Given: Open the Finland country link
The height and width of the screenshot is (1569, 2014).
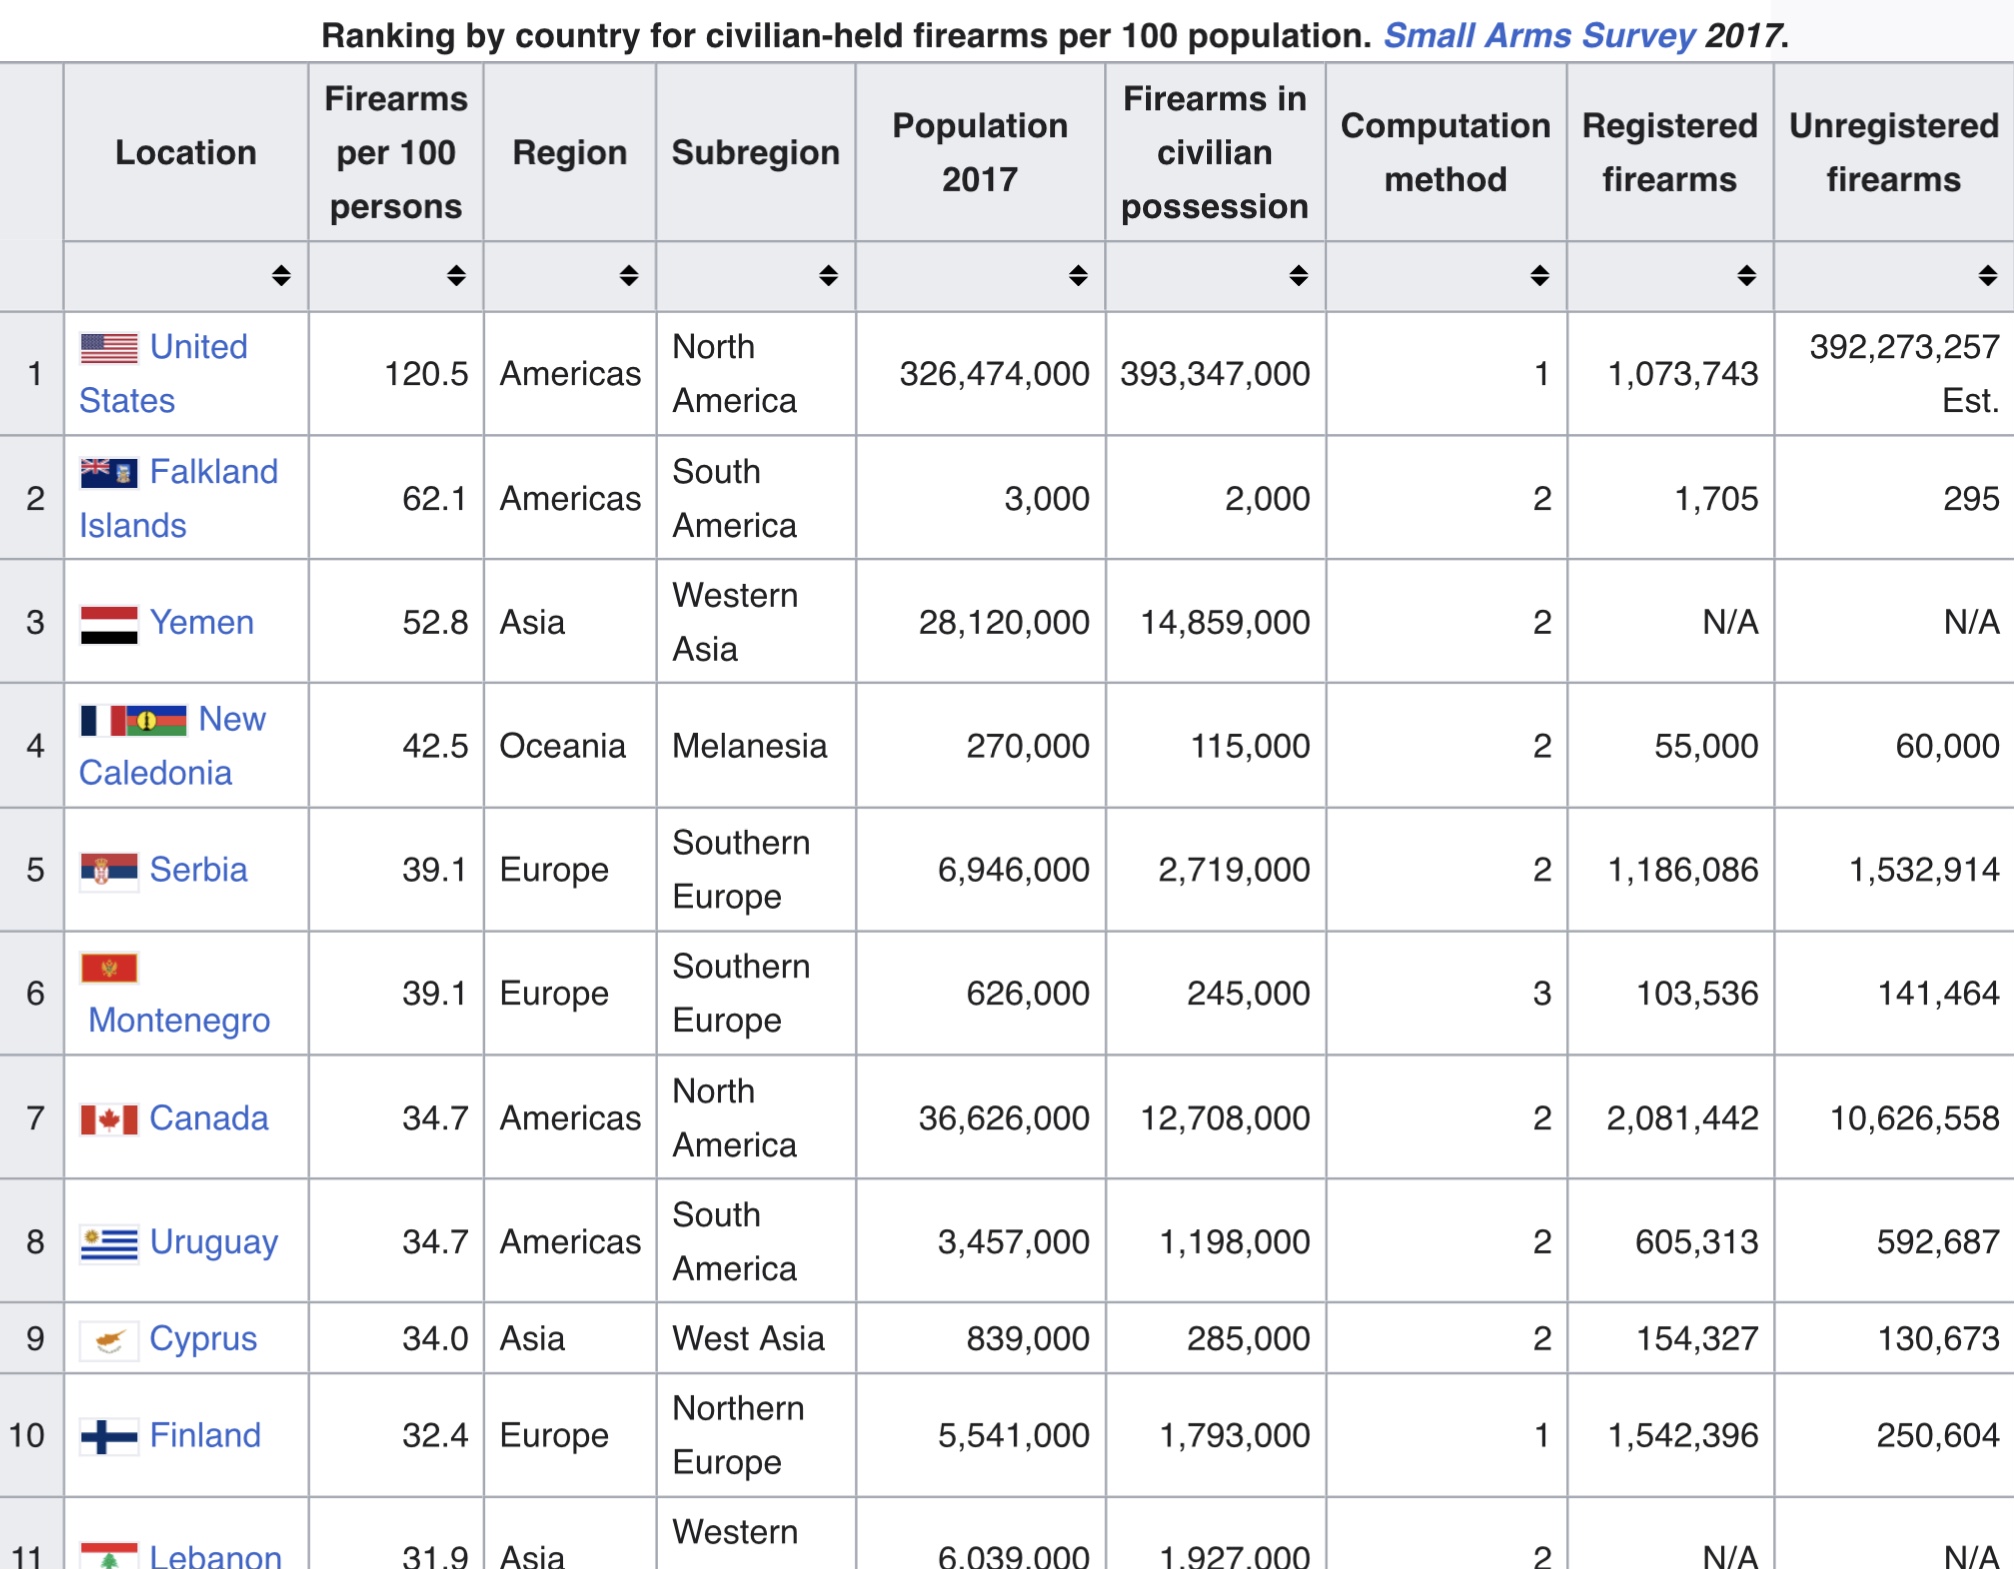Looking at the screenshot, I should point(205,1436).
